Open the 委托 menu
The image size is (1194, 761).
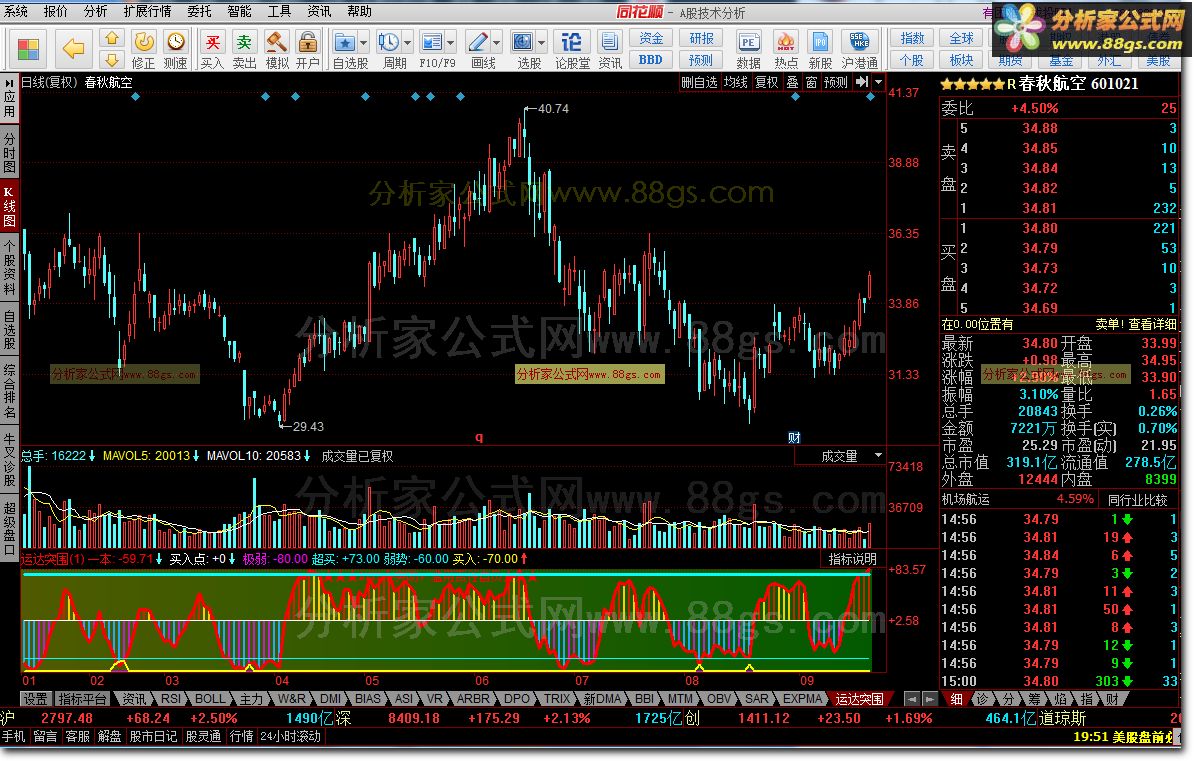point(200,11)
